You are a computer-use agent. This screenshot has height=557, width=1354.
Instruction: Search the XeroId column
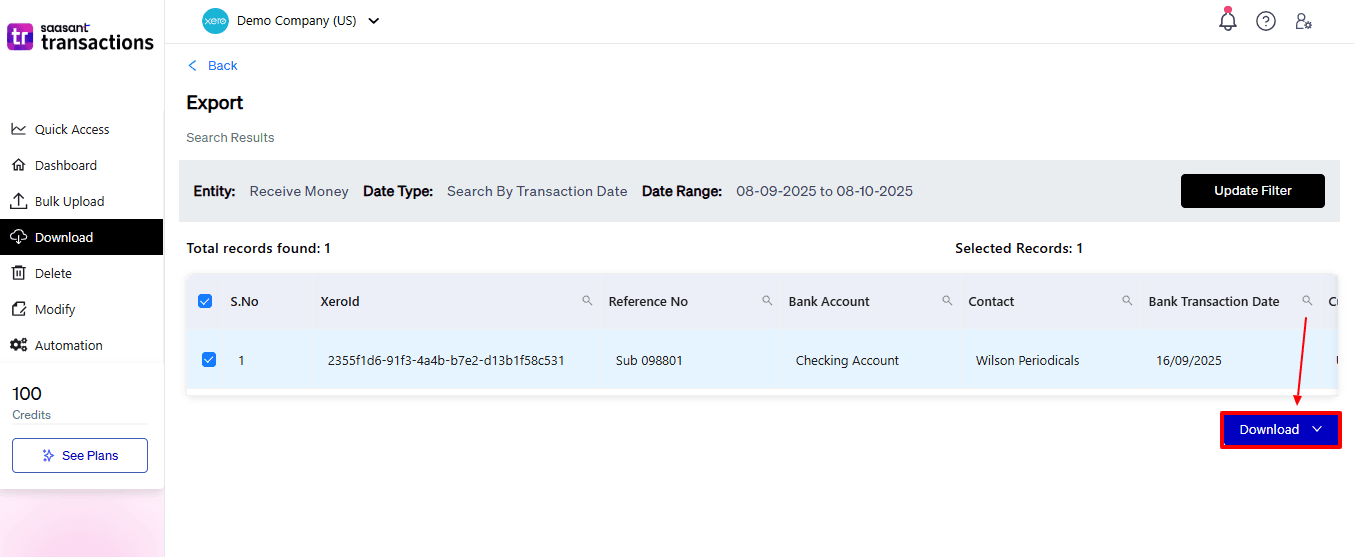(587, 300)
